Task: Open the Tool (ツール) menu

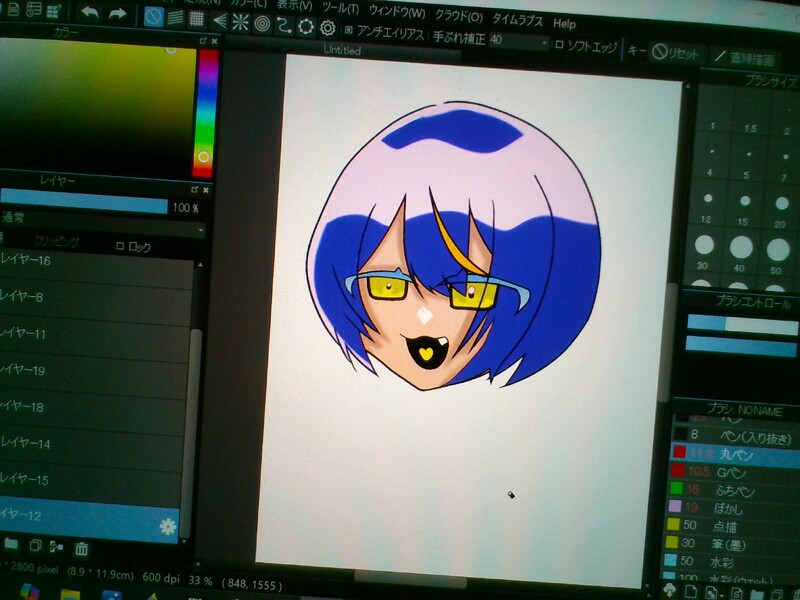Action: point(340,8)
